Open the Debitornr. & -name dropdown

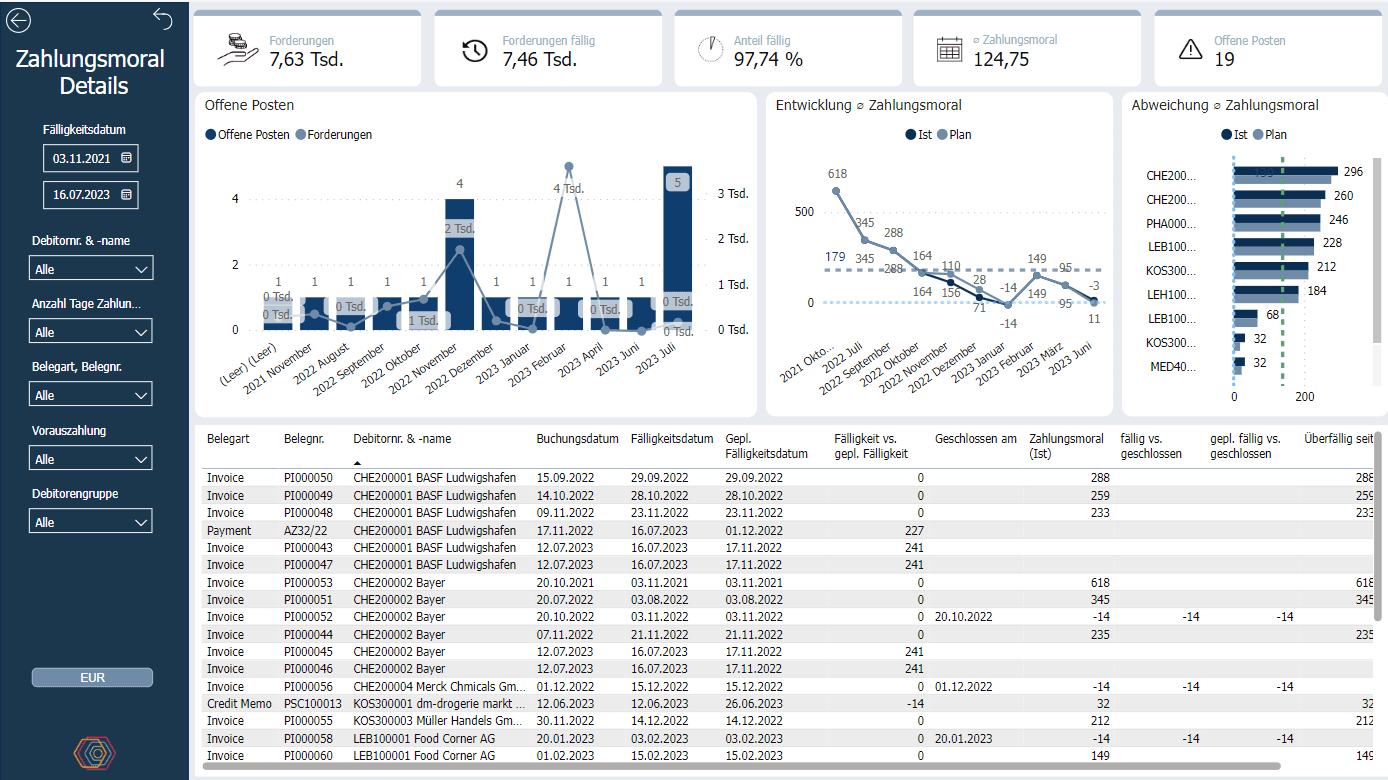coord(91,268)
